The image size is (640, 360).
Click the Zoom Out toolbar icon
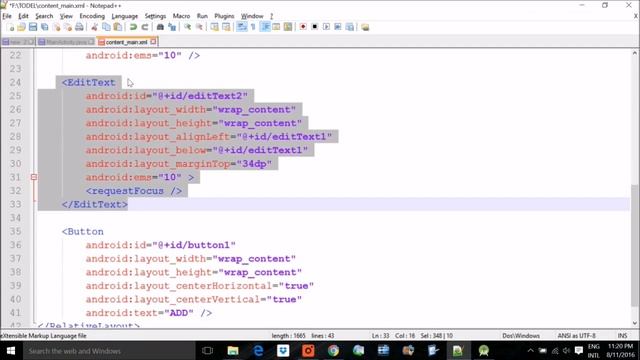[199, 27]
